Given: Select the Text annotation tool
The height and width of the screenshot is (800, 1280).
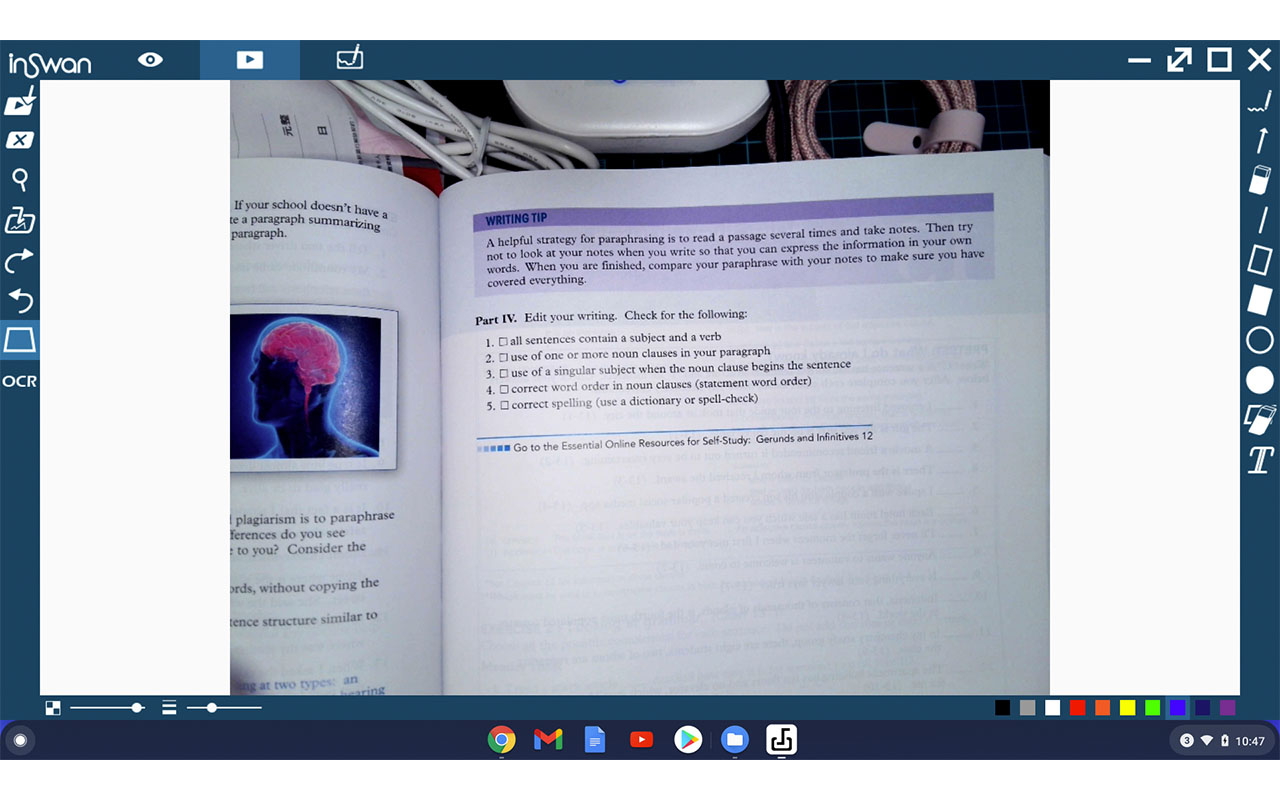Looking at the screenshot, I should click(1258, 460).
